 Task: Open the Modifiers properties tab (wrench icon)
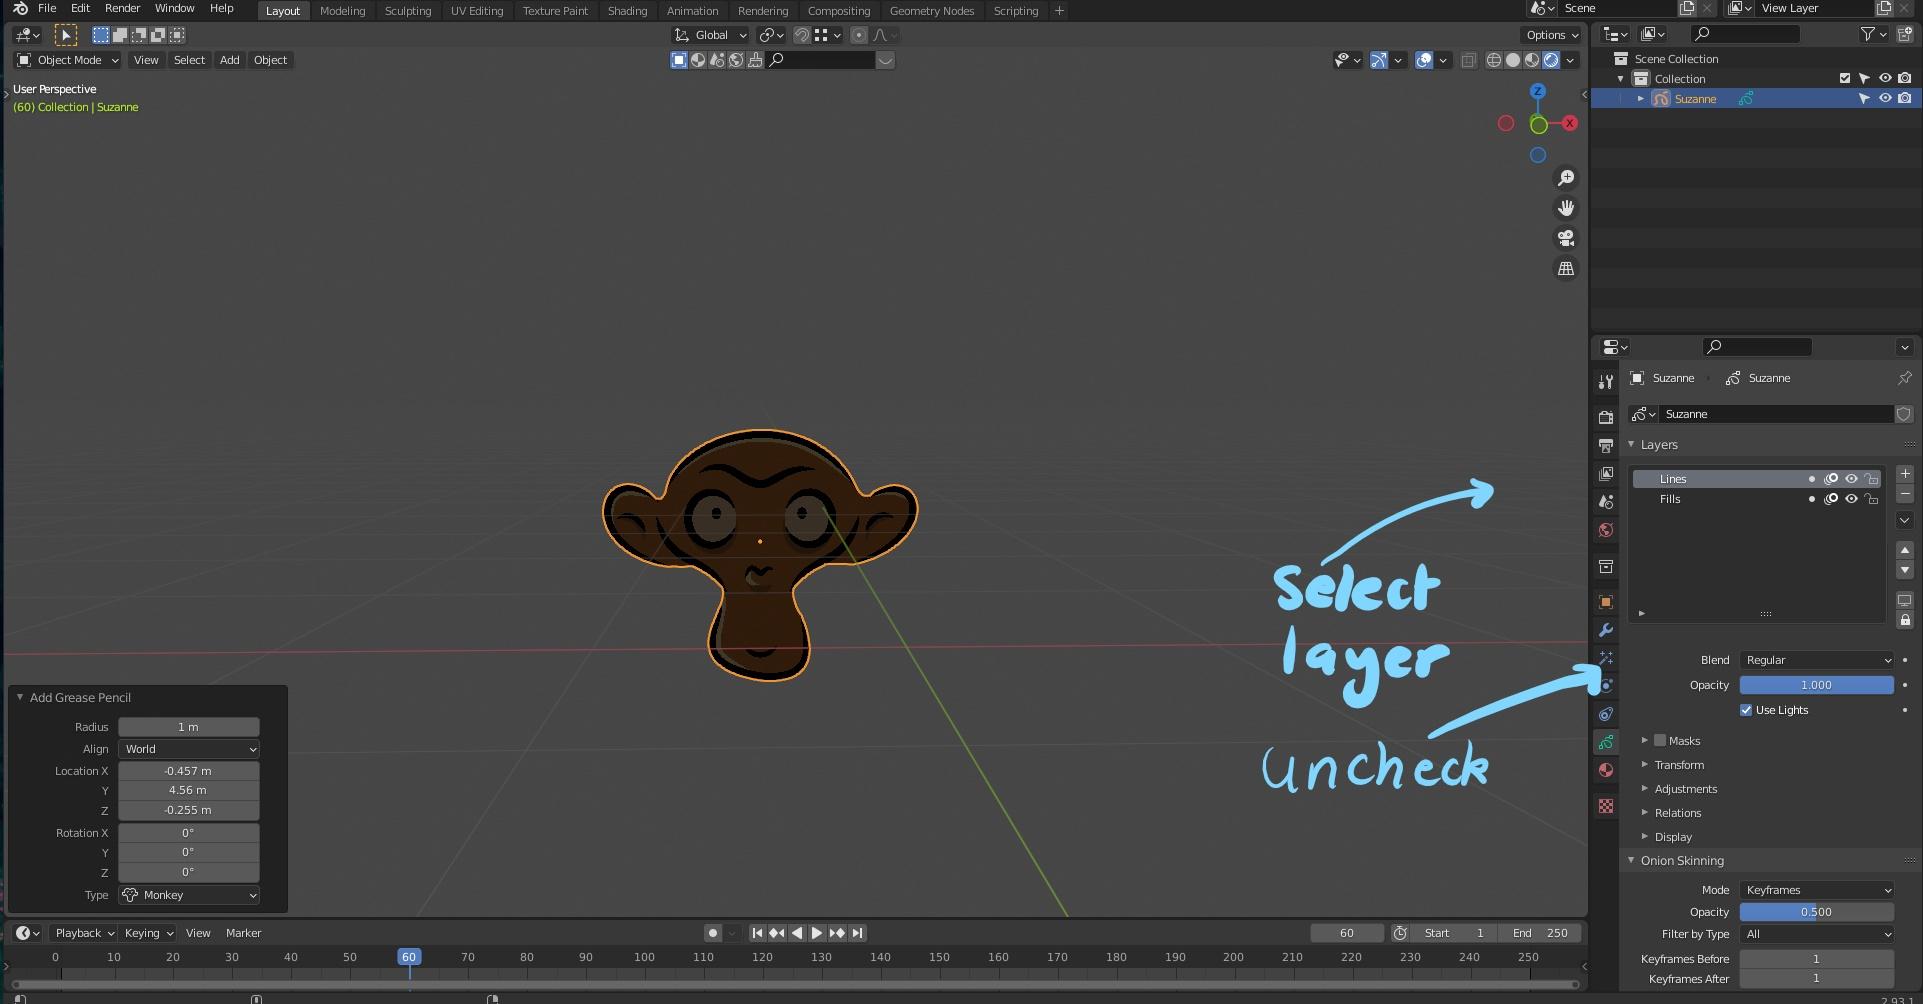(x=1605, y=630)
